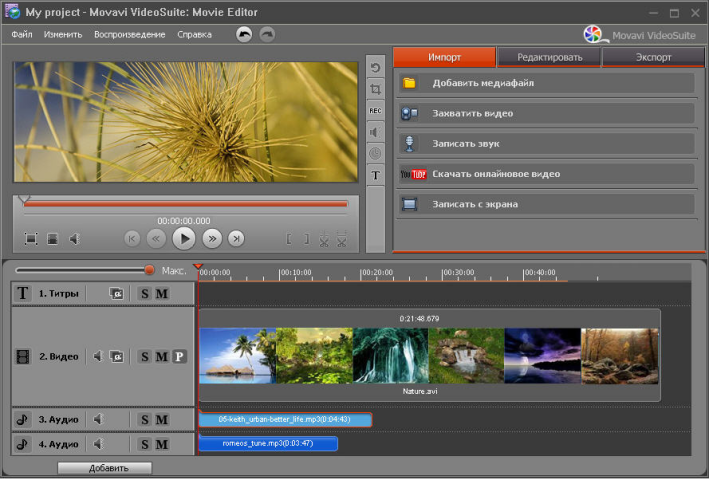Click the timeline zoom slider handle
This screenshot has width=709, height=480.
149,270
